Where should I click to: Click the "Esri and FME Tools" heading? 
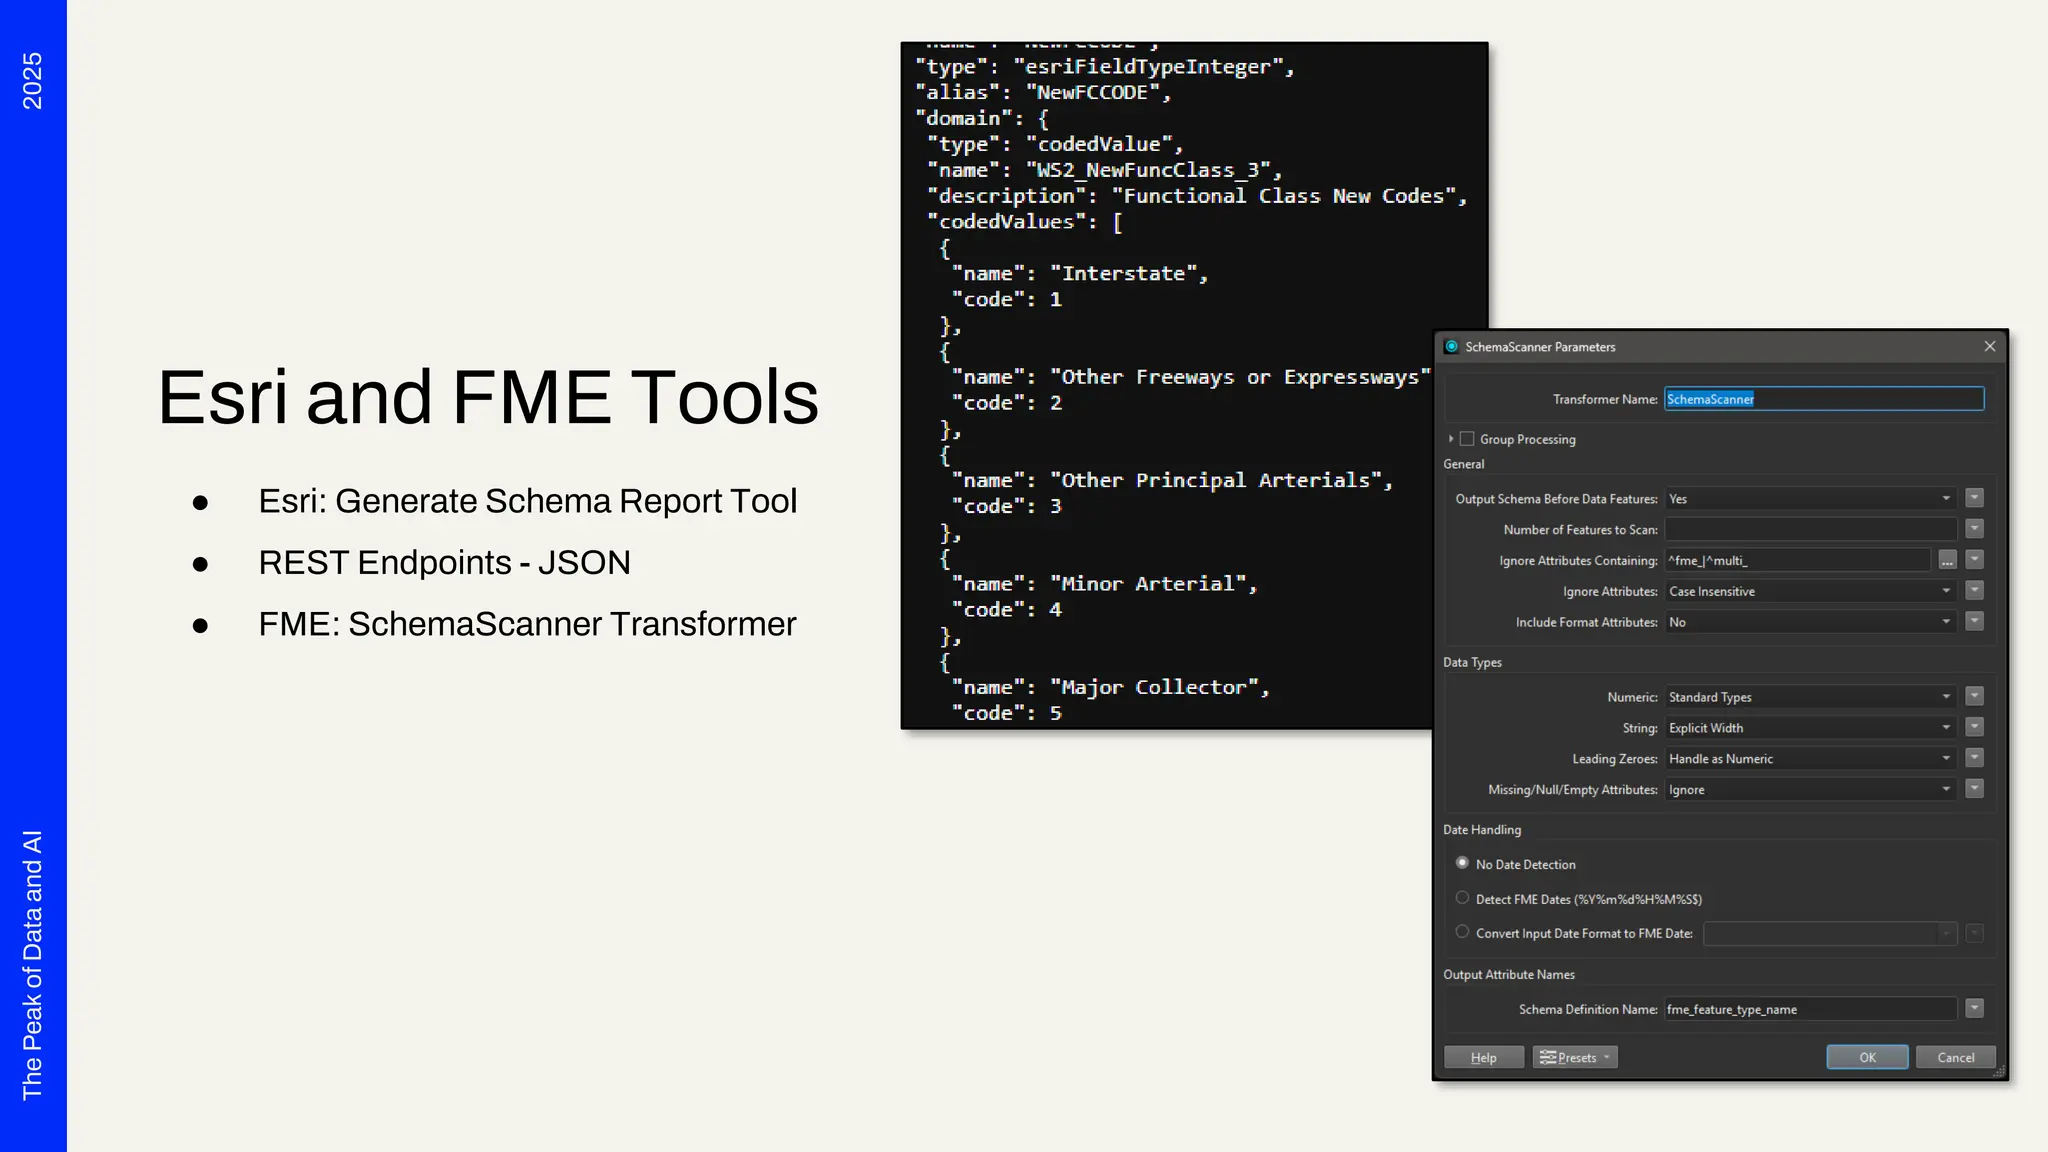(488, 398)
